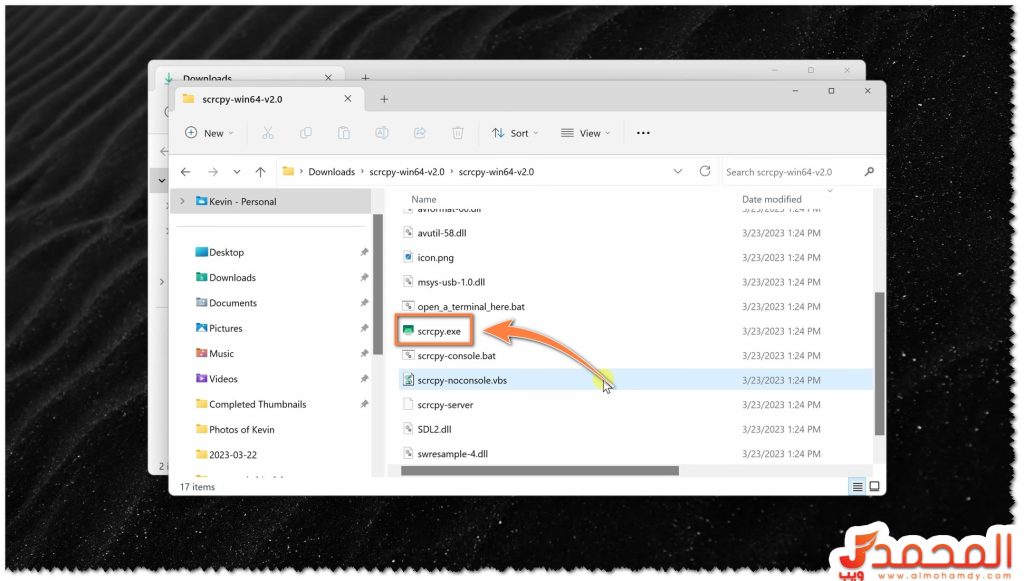Open a new File Explorer tab
Screen dimensions: 1024x581
(384, 99)
